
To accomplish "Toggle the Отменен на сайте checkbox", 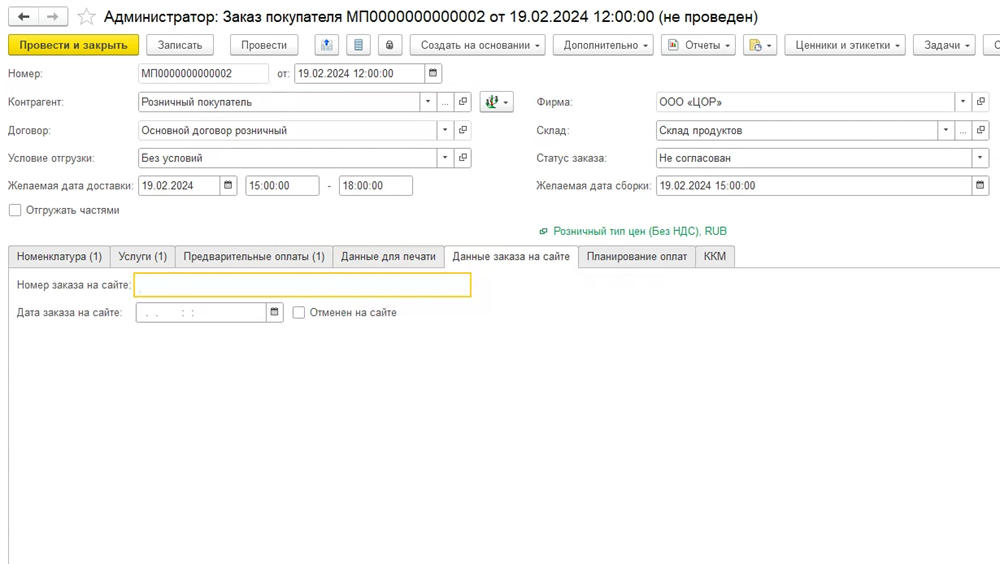I will click(299, 313).
